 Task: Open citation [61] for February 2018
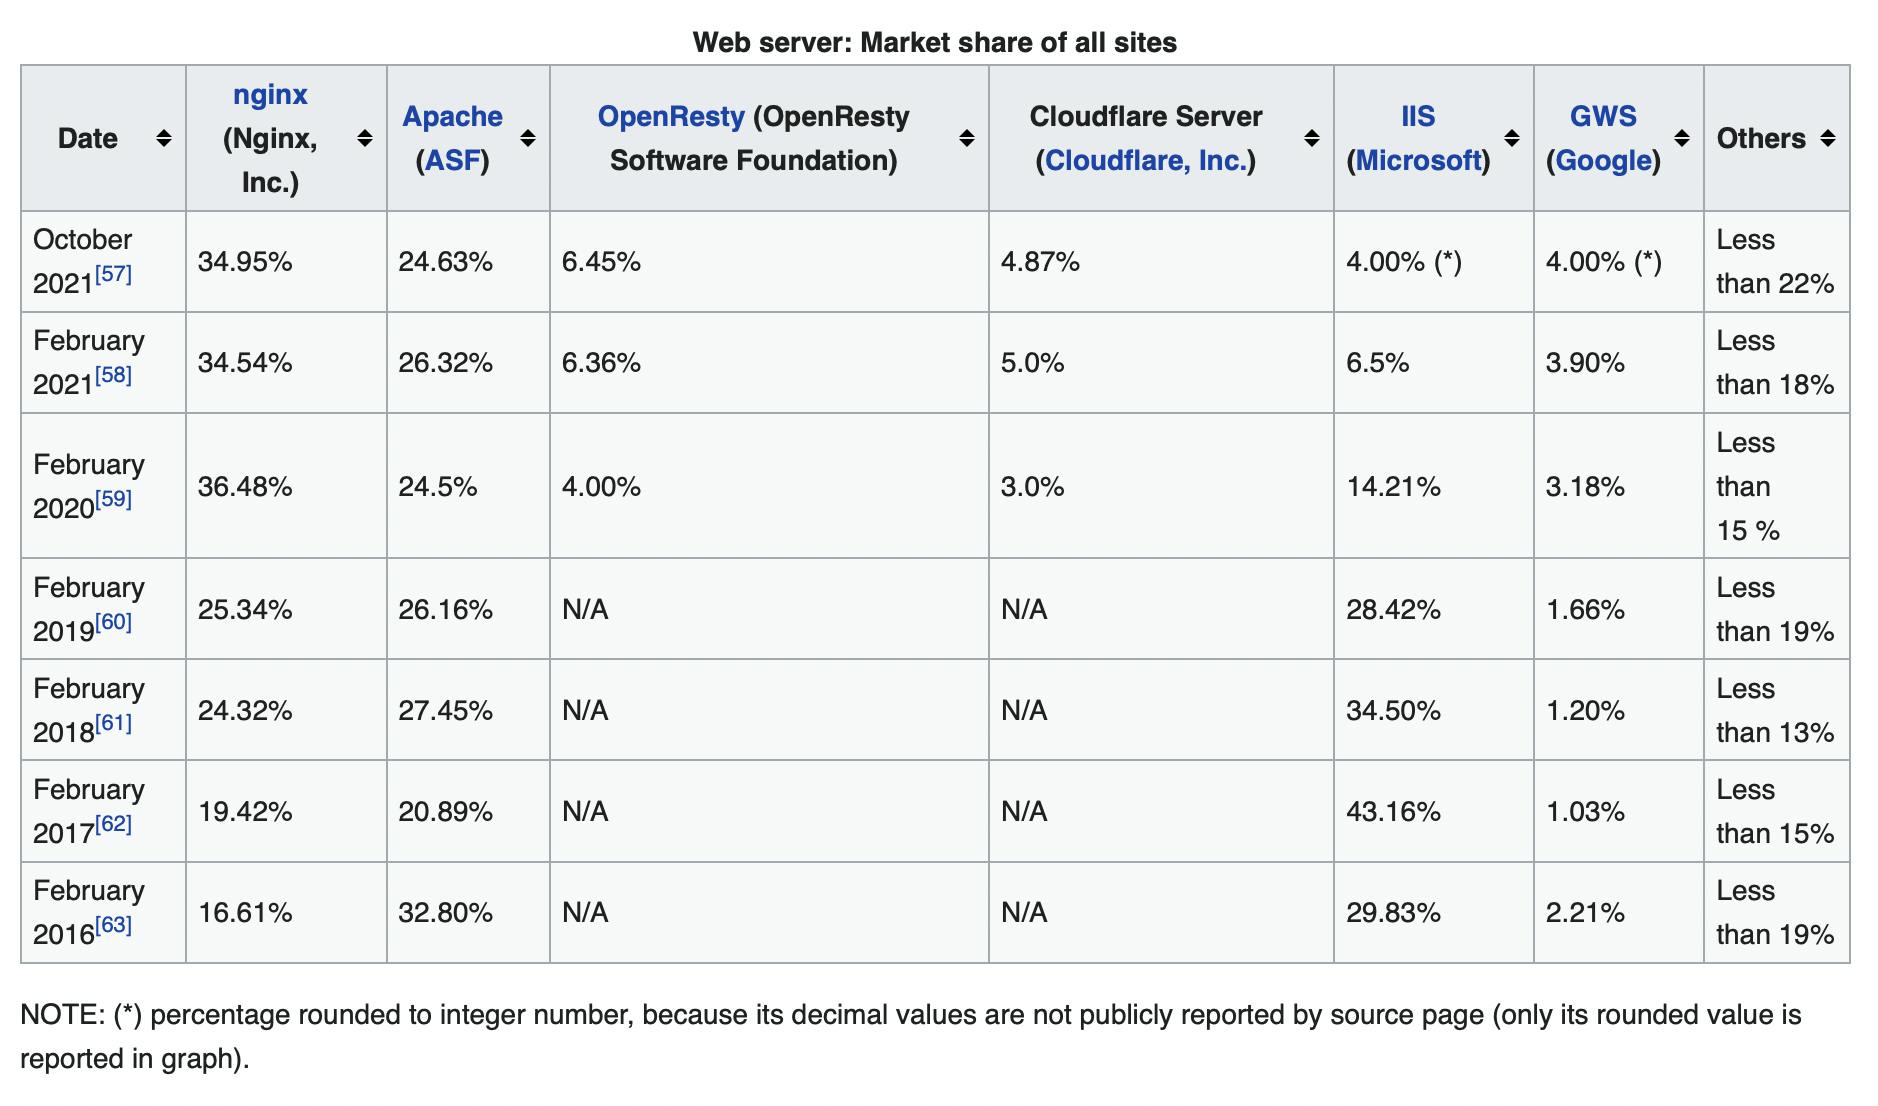(x=113, y=722)
